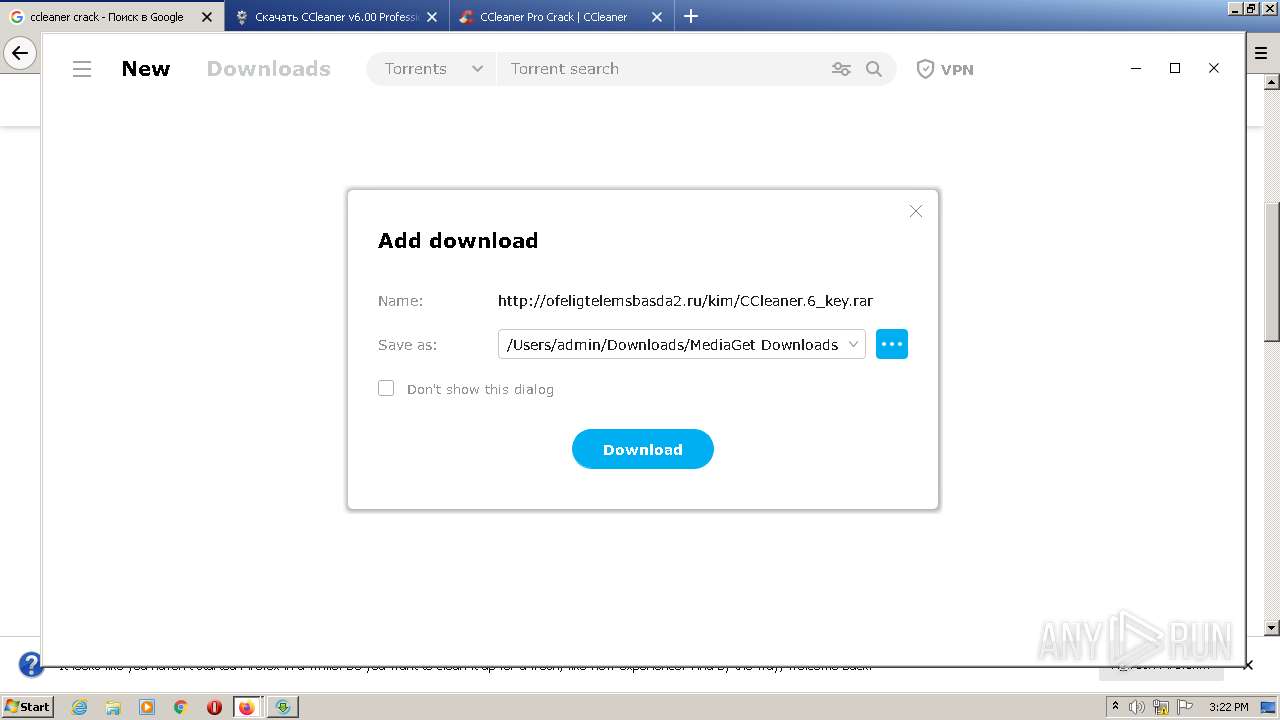1280x720 pixels.
Task: Open the Save as path dropdown
Action: pos(853,344)
